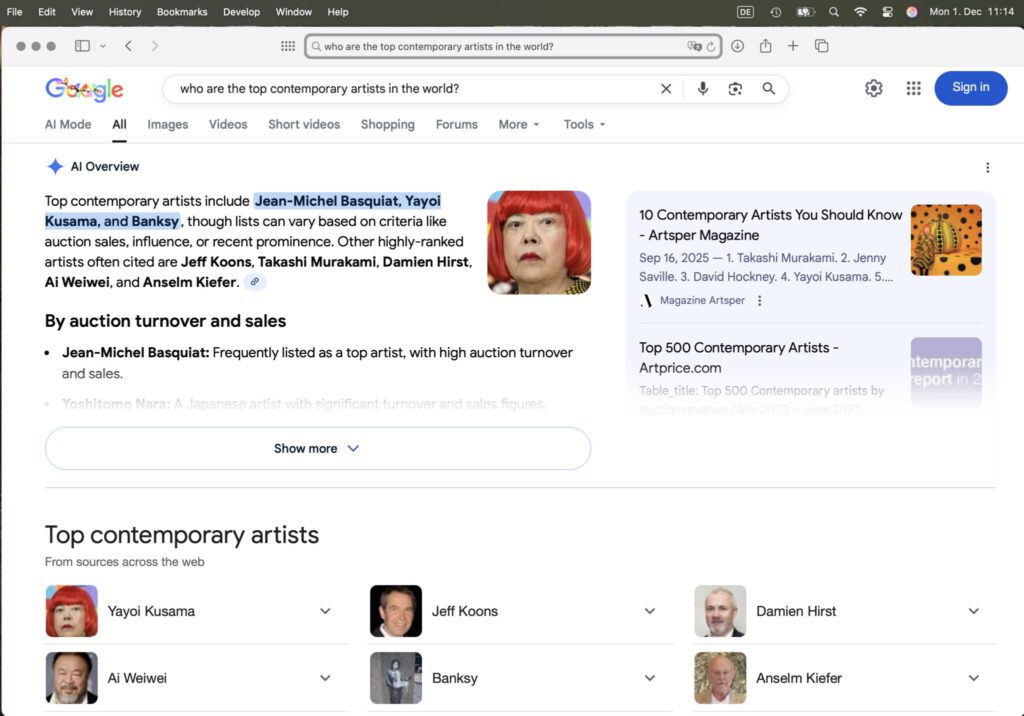
Task: Open the Artsper Magazine article link
Action: click(770, 224)
